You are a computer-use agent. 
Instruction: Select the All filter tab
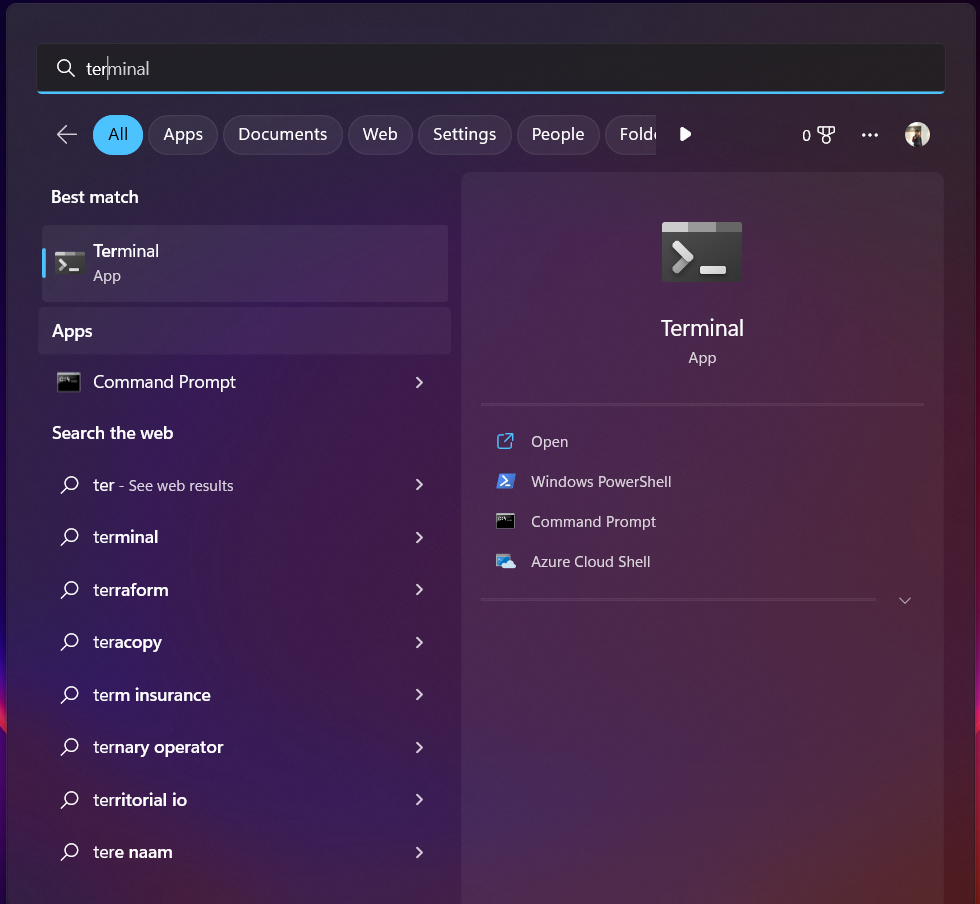coord(118,134)
